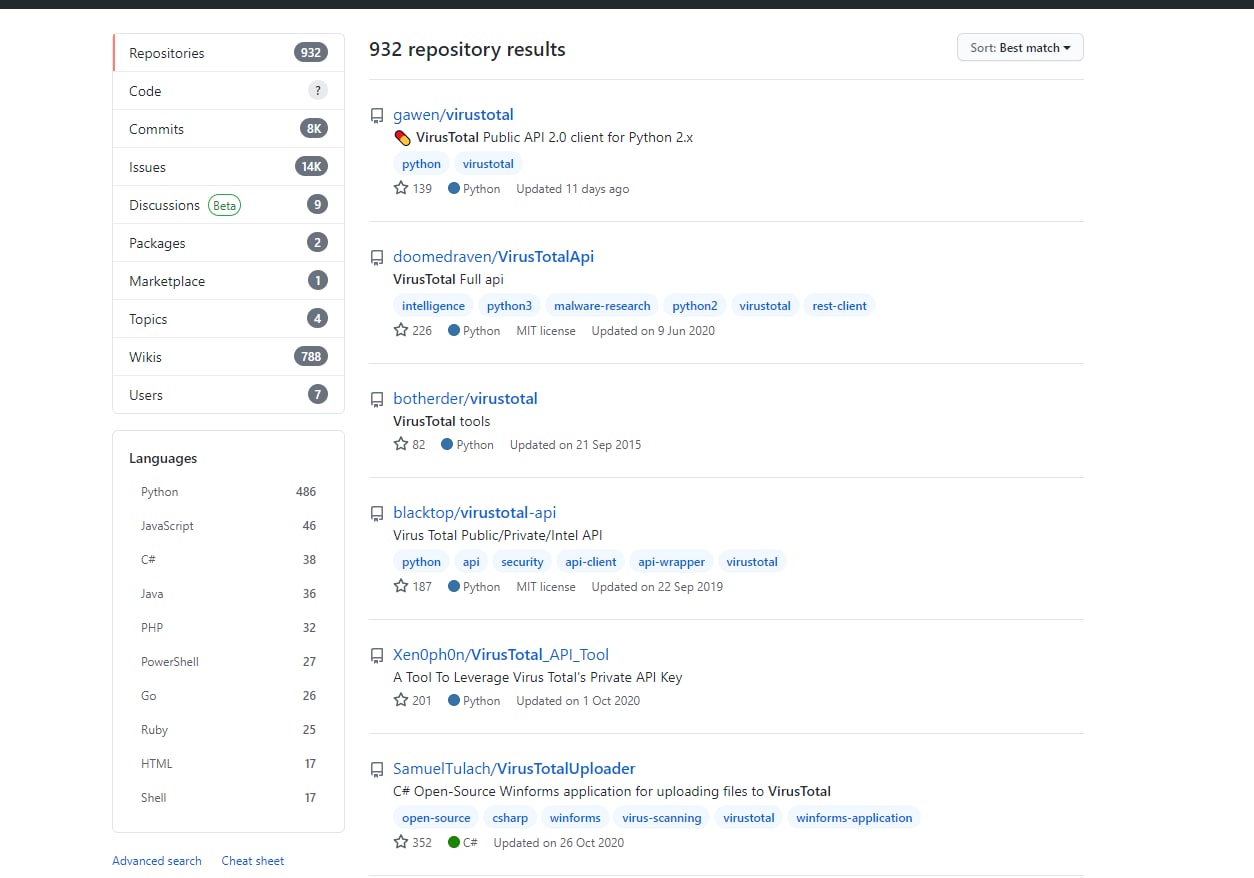
Task: Filter results by HTML language
Action: click(x=228, y=764)
